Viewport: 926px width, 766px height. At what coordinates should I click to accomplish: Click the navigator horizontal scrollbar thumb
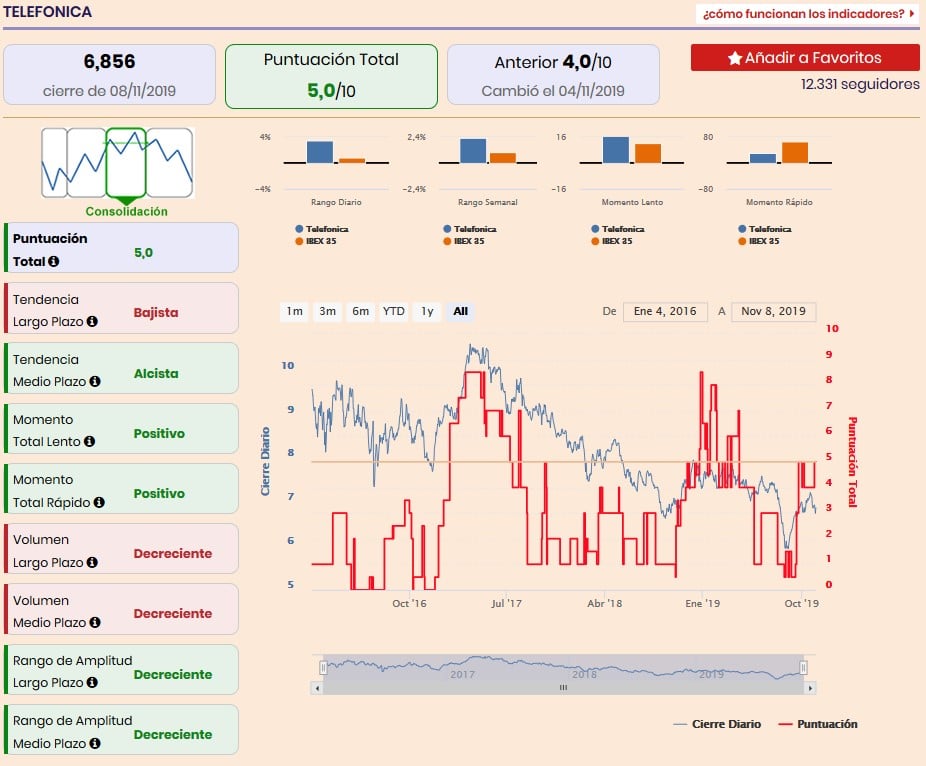pos(563,688)
